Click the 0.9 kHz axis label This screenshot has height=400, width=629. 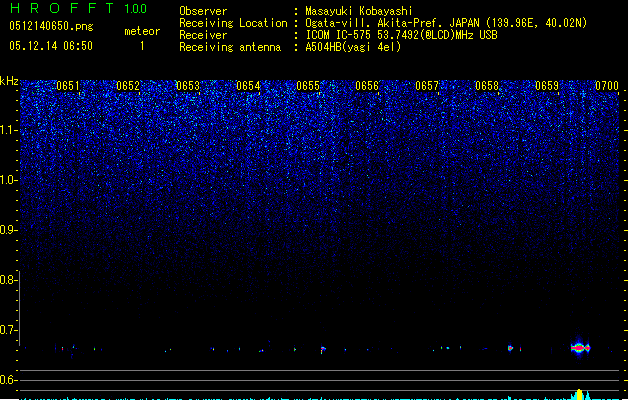point(8,230)
